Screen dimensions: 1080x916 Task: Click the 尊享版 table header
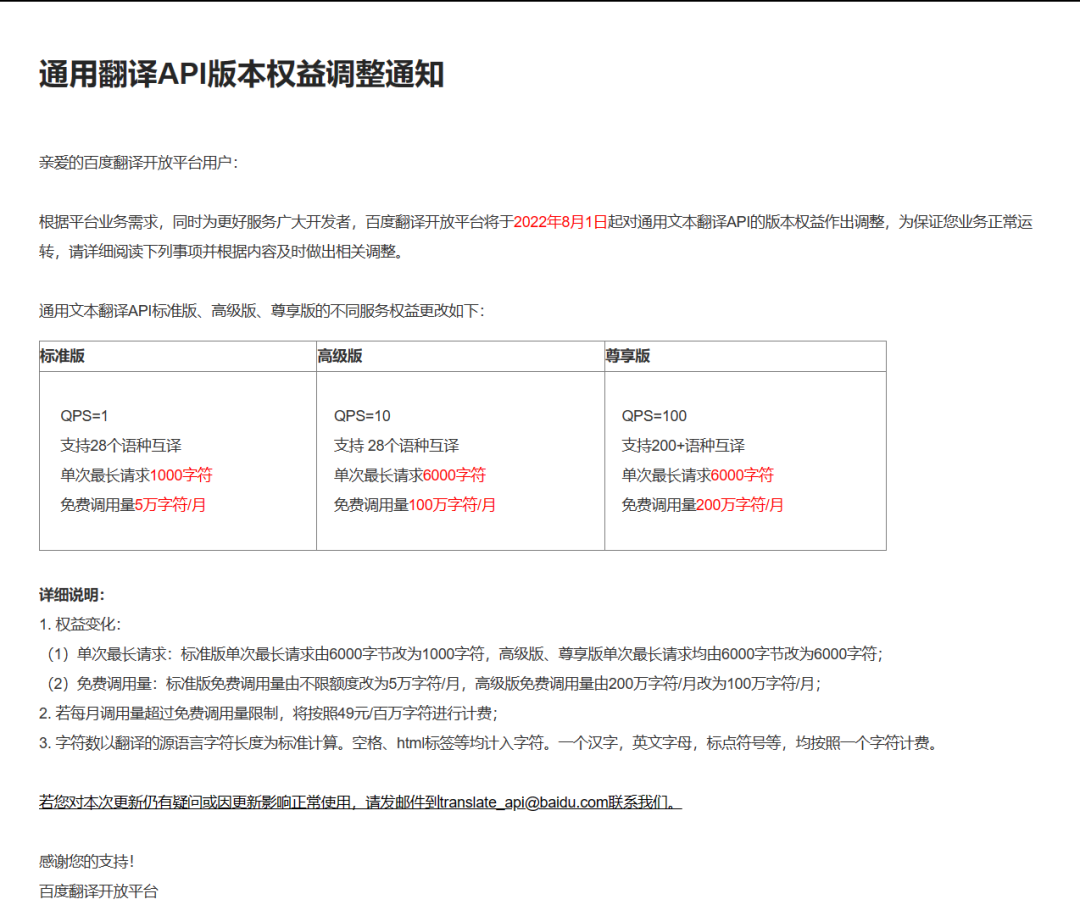[x=627, y=356]
